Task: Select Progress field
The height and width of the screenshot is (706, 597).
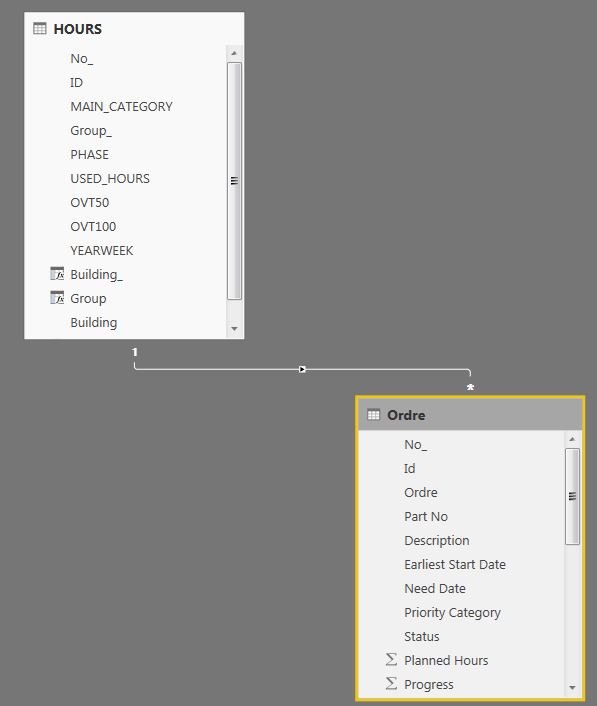Action: tap(429, 684)
